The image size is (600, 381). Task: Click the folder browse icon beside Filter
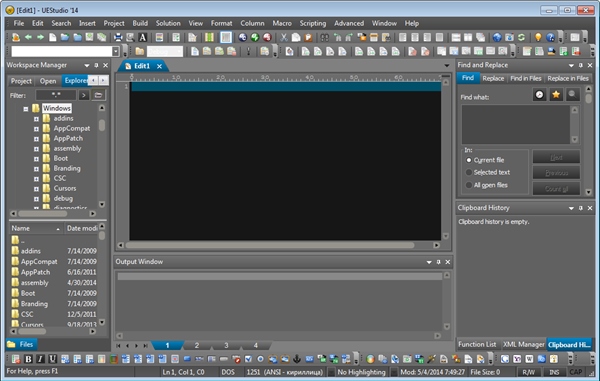point(98,95)
